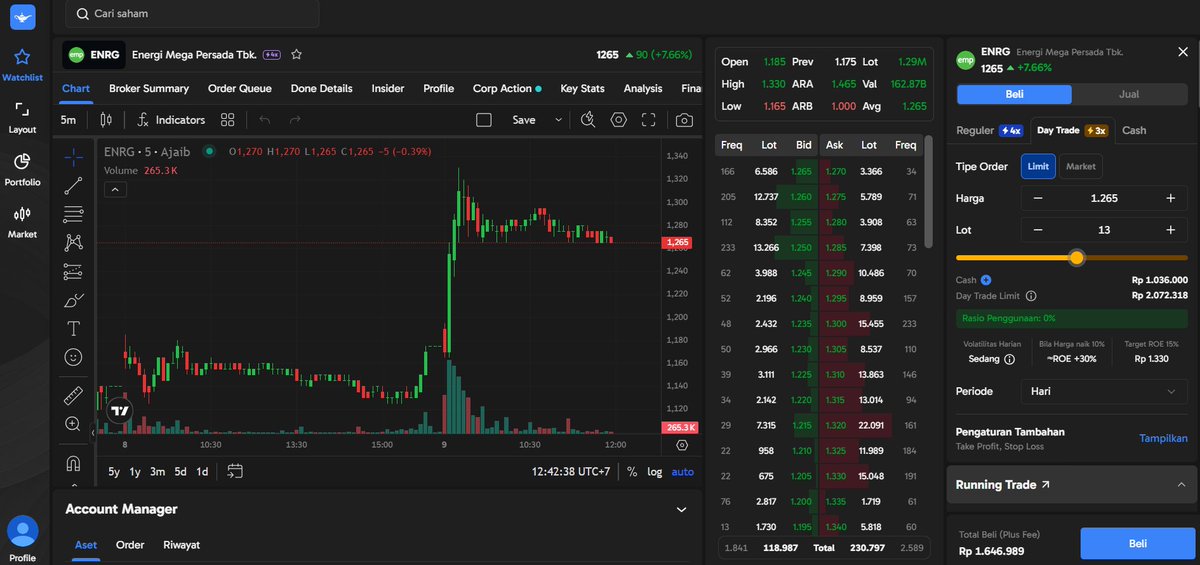
Task: Collapse the Running Trade section
Action: 1181,485
